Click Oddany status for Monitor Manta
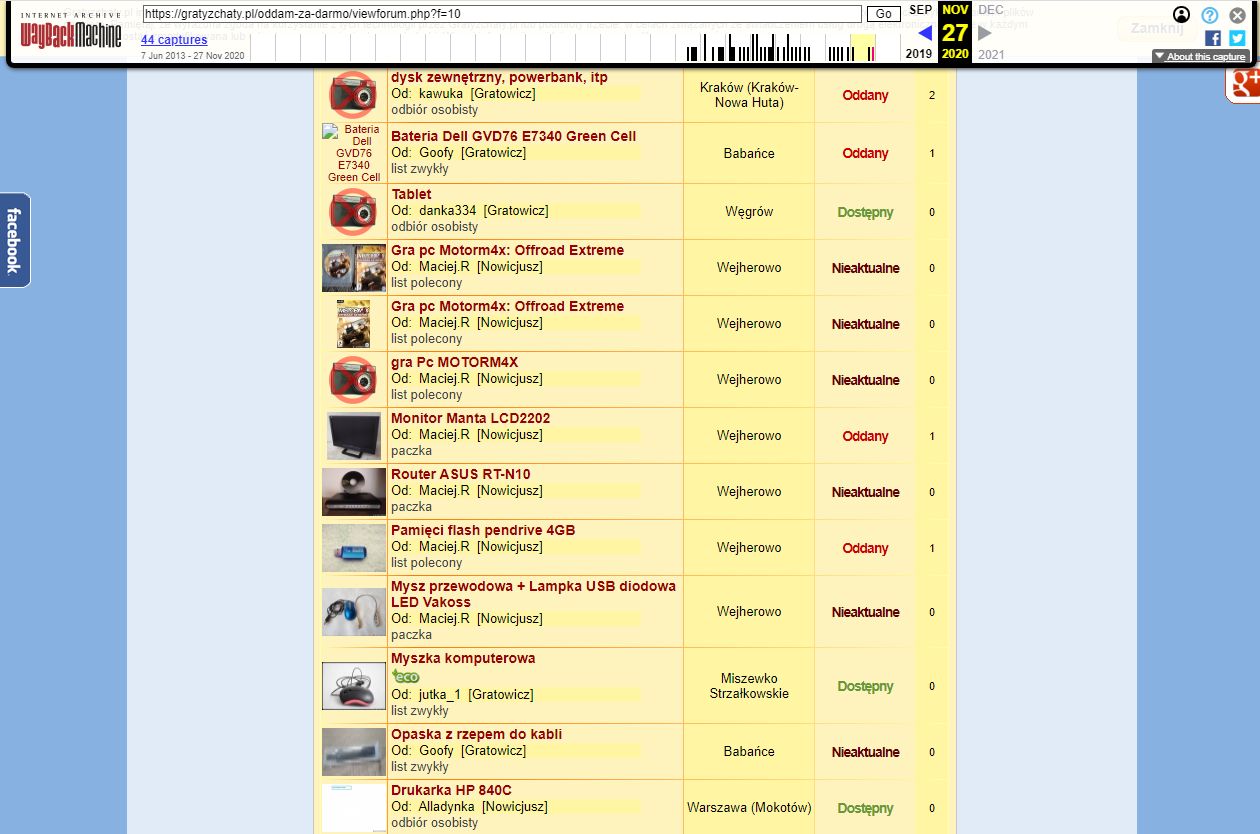 (x=865, y=436)
